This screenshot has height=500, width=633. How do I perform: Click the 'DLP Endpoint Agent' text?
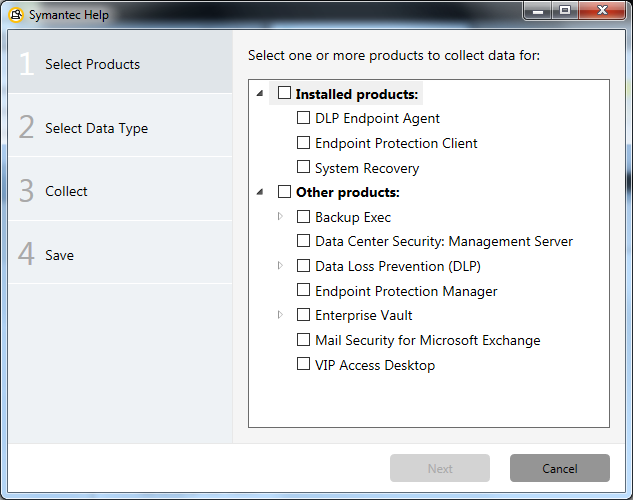pos(377,119)
